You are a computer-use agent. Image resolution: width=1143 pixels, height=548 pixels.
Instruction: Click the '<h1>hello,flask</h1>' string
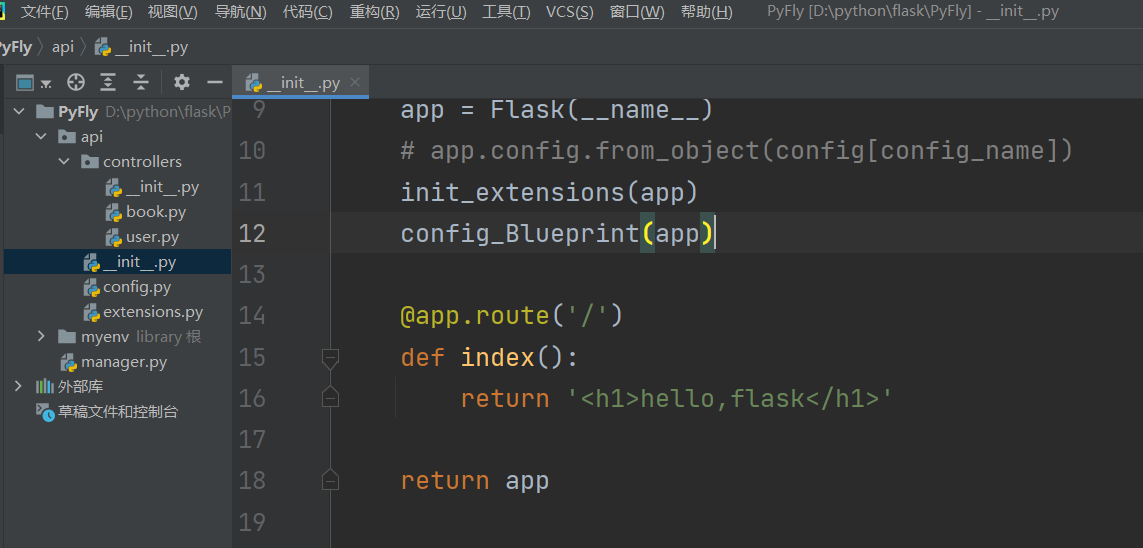coord(729,399)
